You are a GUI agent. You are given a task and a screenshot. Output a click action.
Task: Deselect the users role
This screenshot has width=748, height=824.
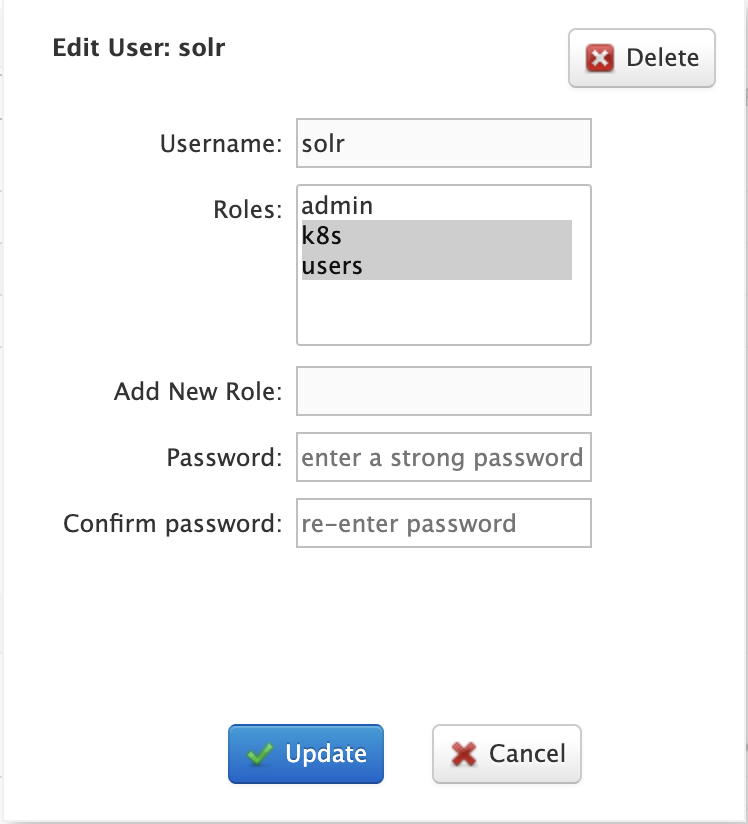point(332,265)
